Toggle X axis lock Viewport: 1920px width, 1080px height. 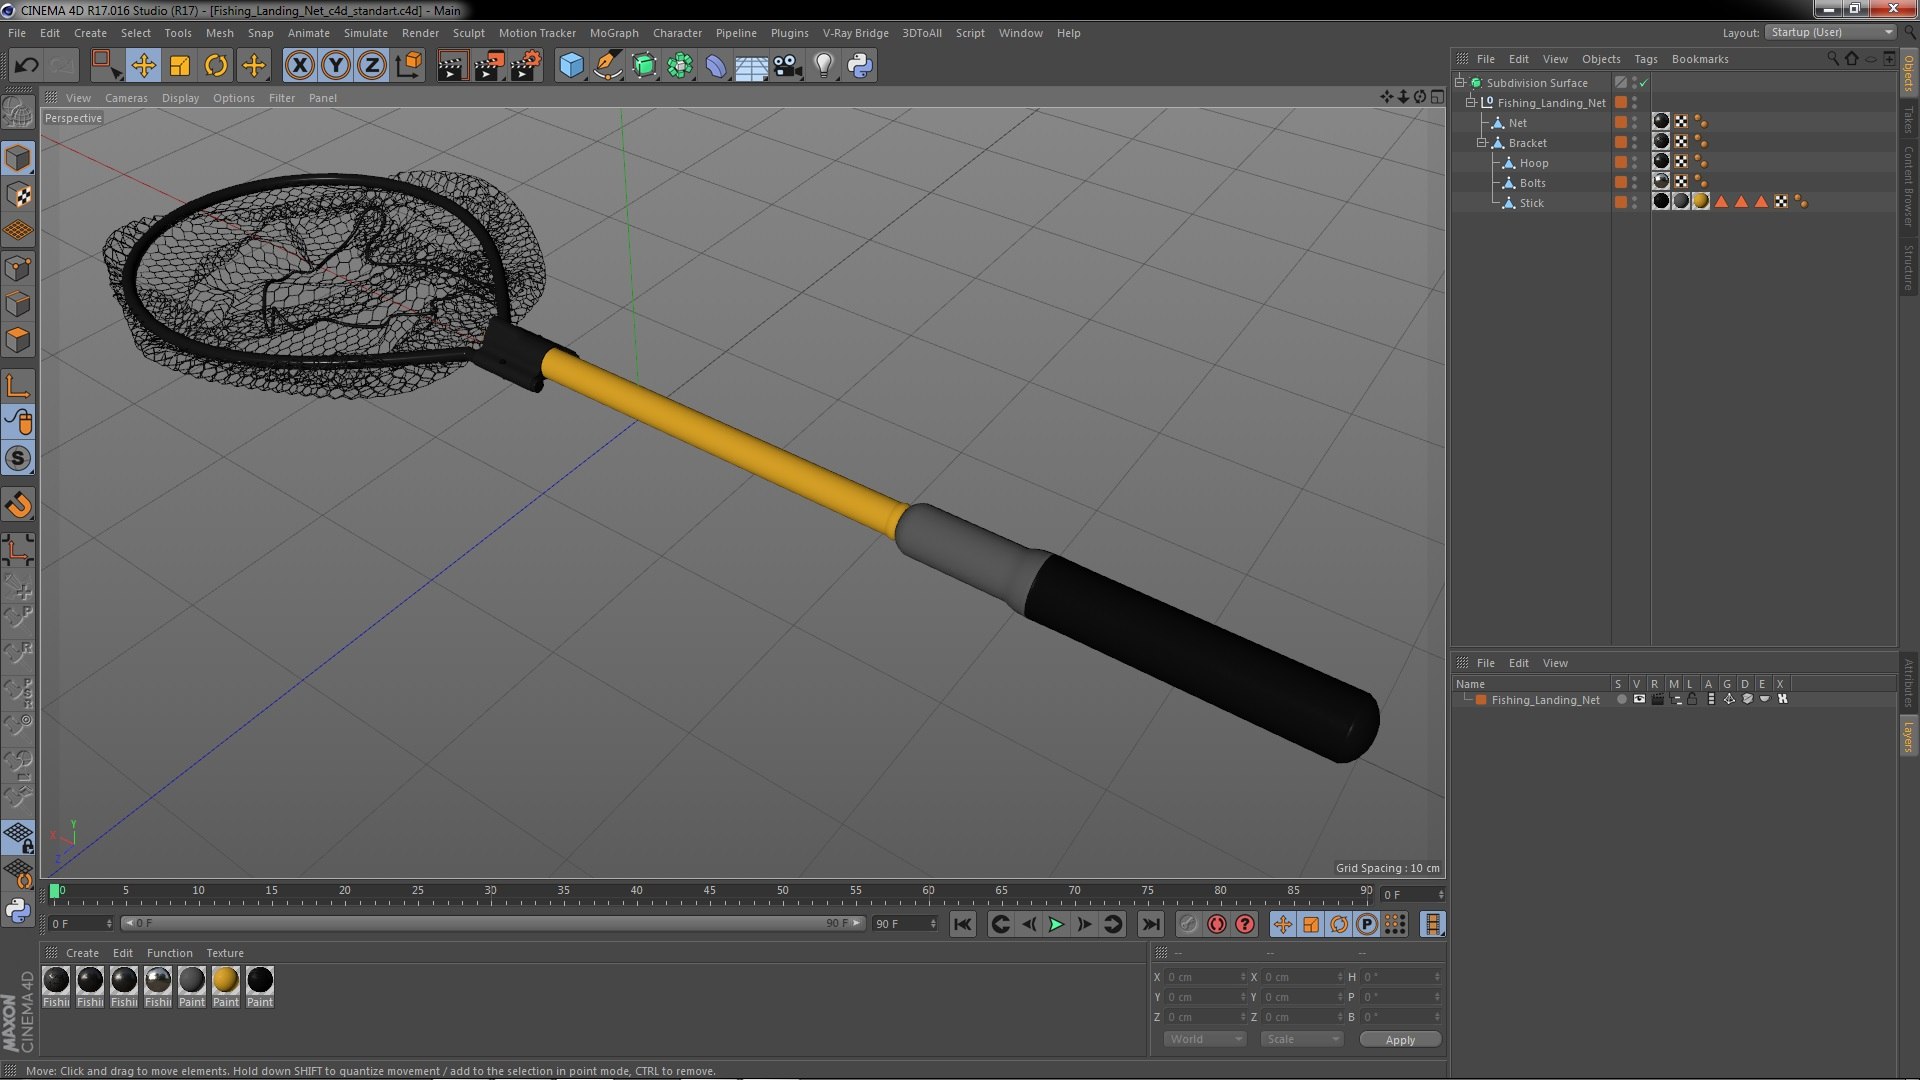(x=299, y=66)
